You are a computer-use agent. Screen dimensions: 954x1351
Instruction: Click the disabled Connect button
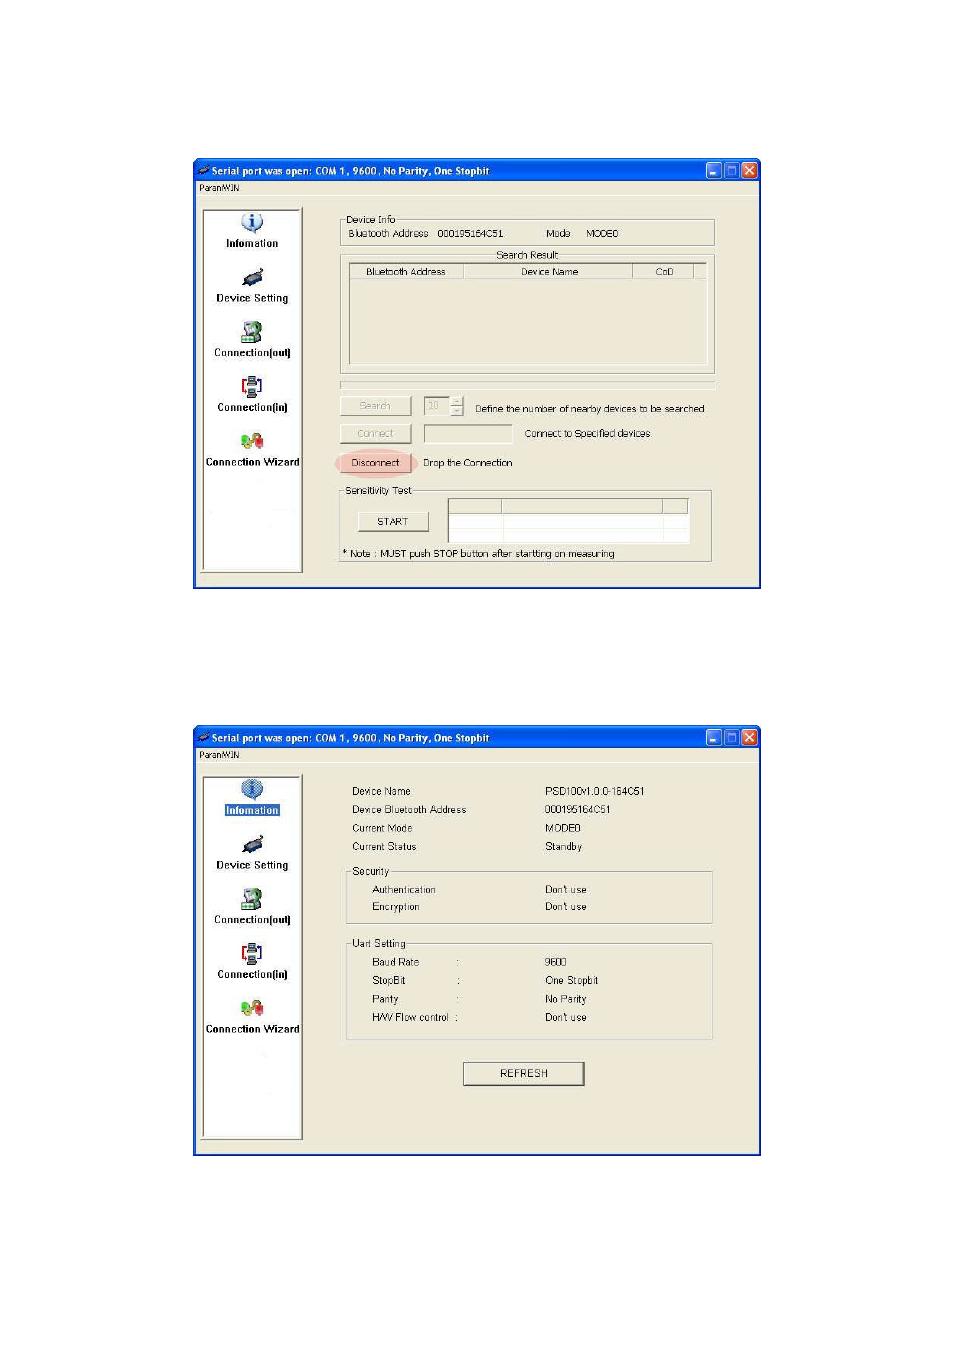[x=375, y=434]
